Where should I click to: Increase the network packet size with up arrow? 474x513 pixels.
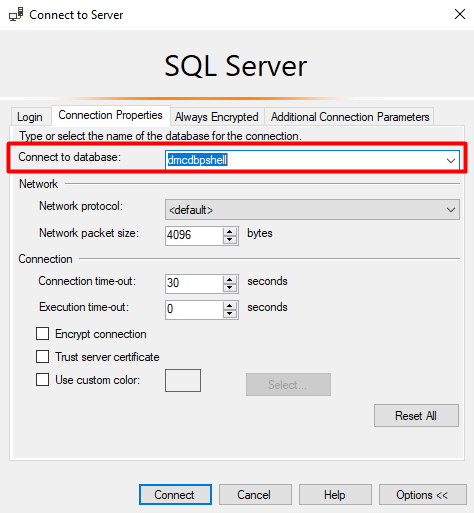[x=230, y=232]
